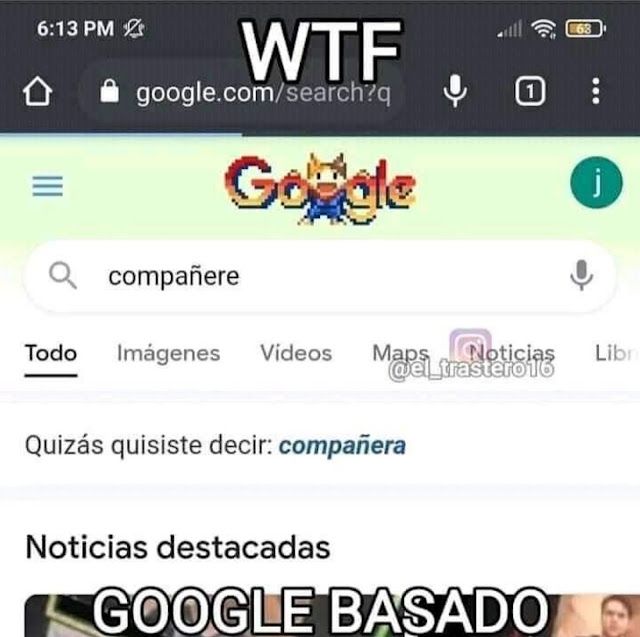
Task: Tap the padlock site security icon
Action: pyautogui.click(x=109, y=91)
